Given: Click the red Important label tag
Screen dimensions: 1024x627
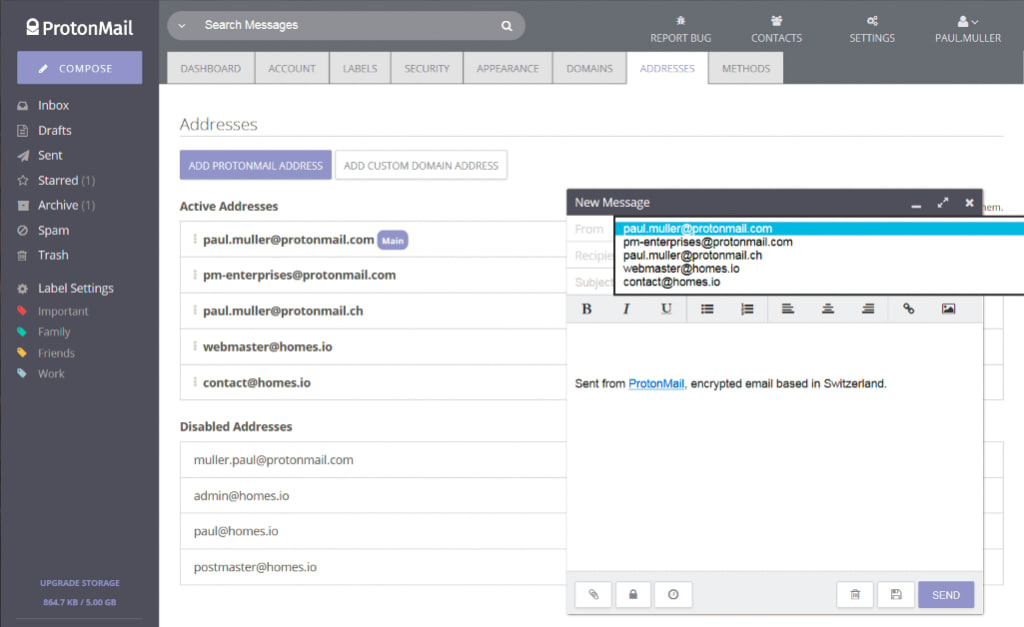Looking at the screenshot, I should point(22,311).
